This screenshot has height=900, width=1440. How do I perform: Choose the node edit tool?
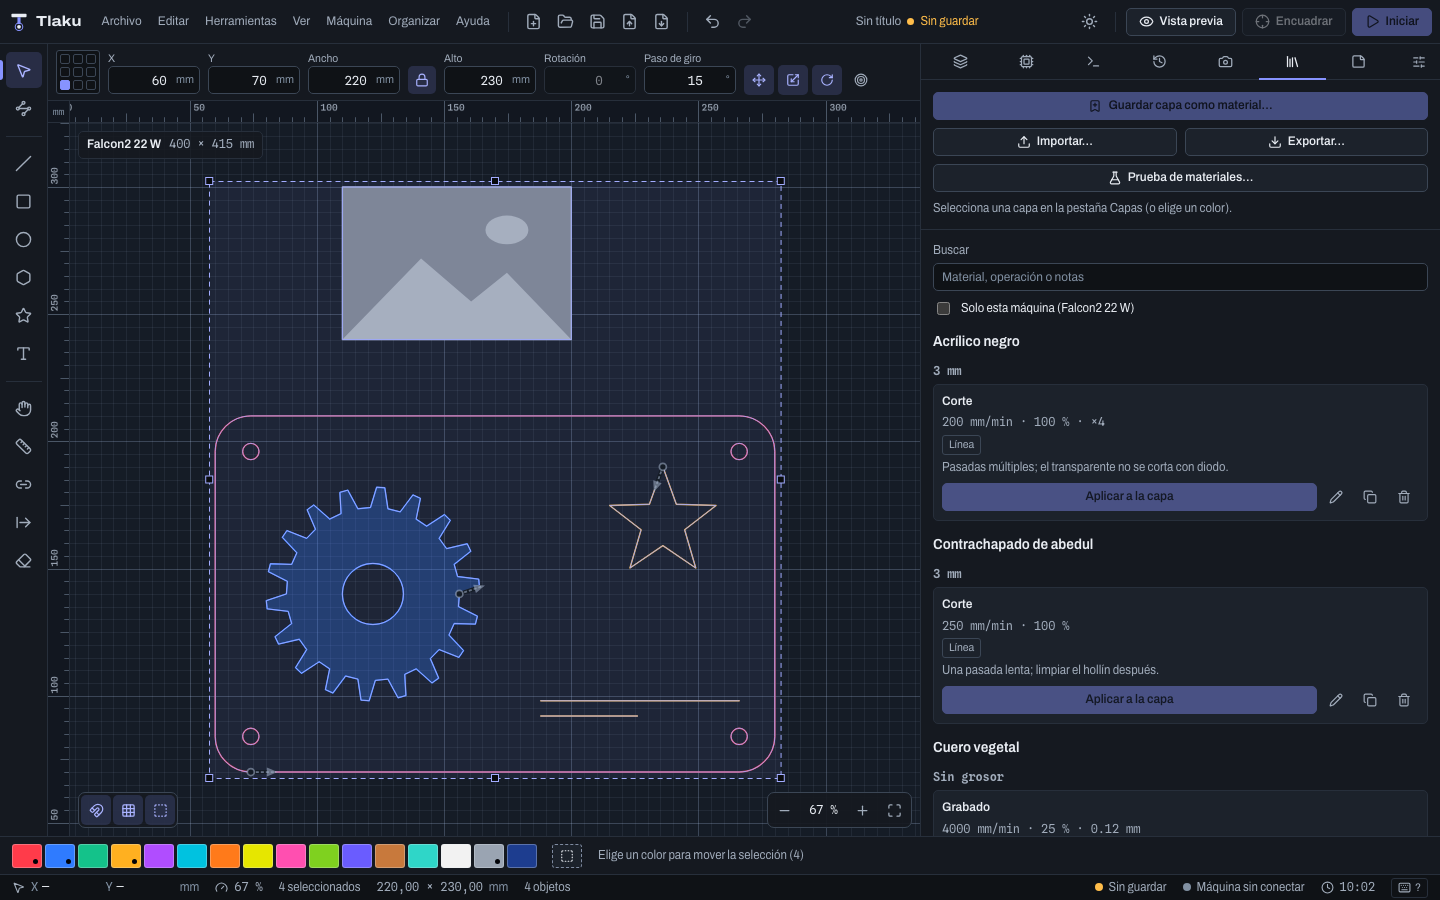pyautogui.click(x=23, y=108)
